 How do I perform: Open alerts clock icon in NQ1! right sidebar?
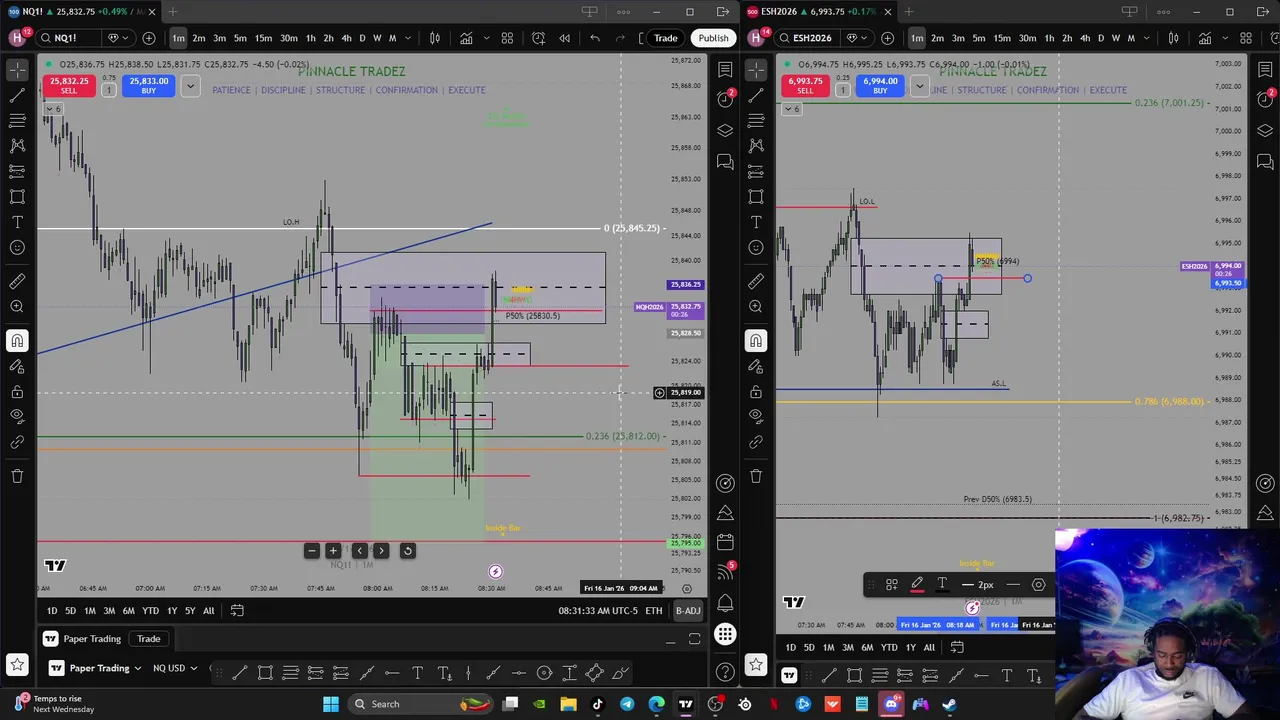tap(725, 99)
